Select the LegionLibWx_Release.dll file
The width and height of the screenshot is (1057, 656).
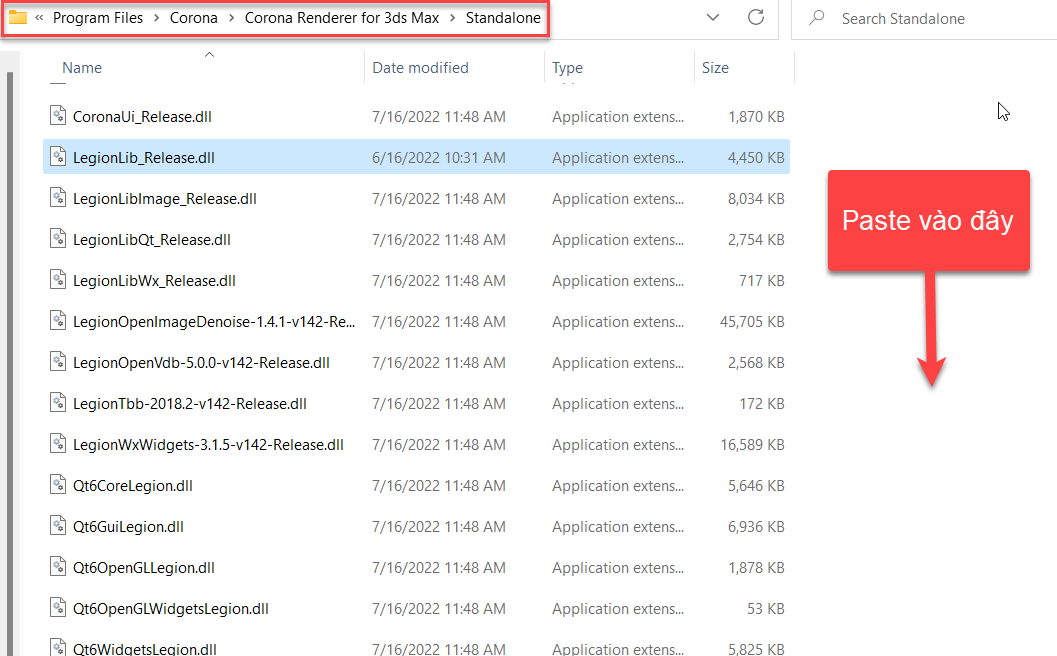(150, 280)
